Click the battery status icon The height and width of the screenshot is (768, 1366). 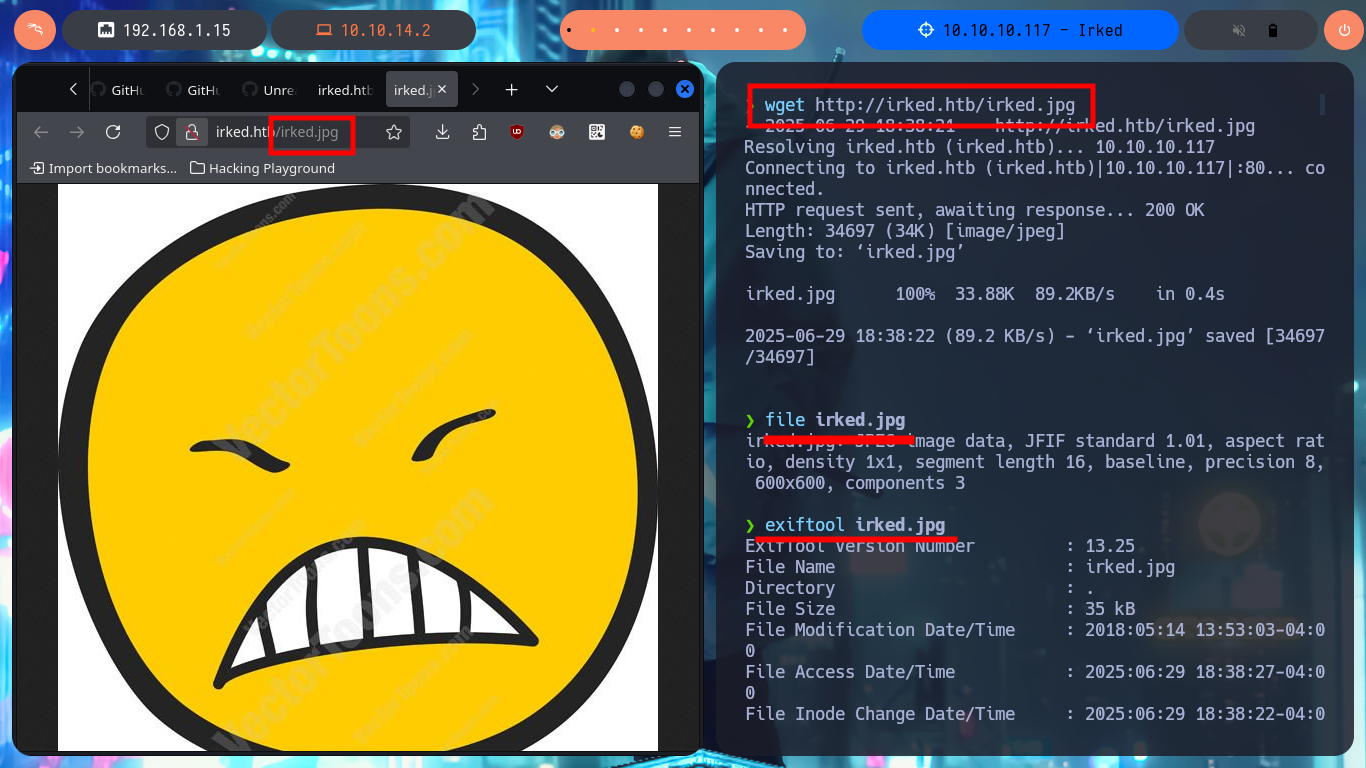(1272, 30)
